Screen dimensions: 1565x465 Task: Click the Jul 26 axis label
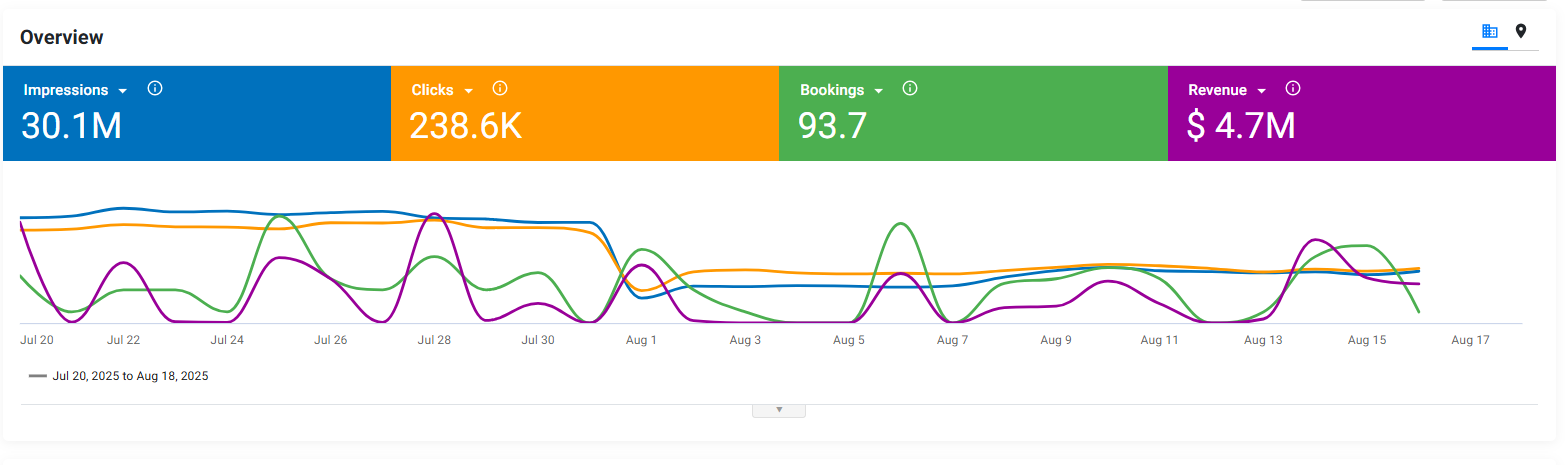[x=330, y=340]
